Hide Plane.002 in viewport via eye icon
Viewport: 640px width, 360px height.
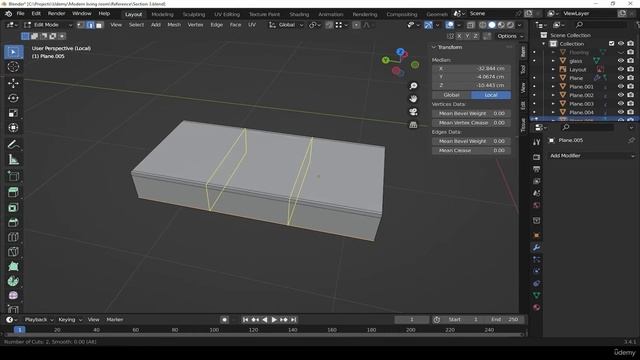621,95
